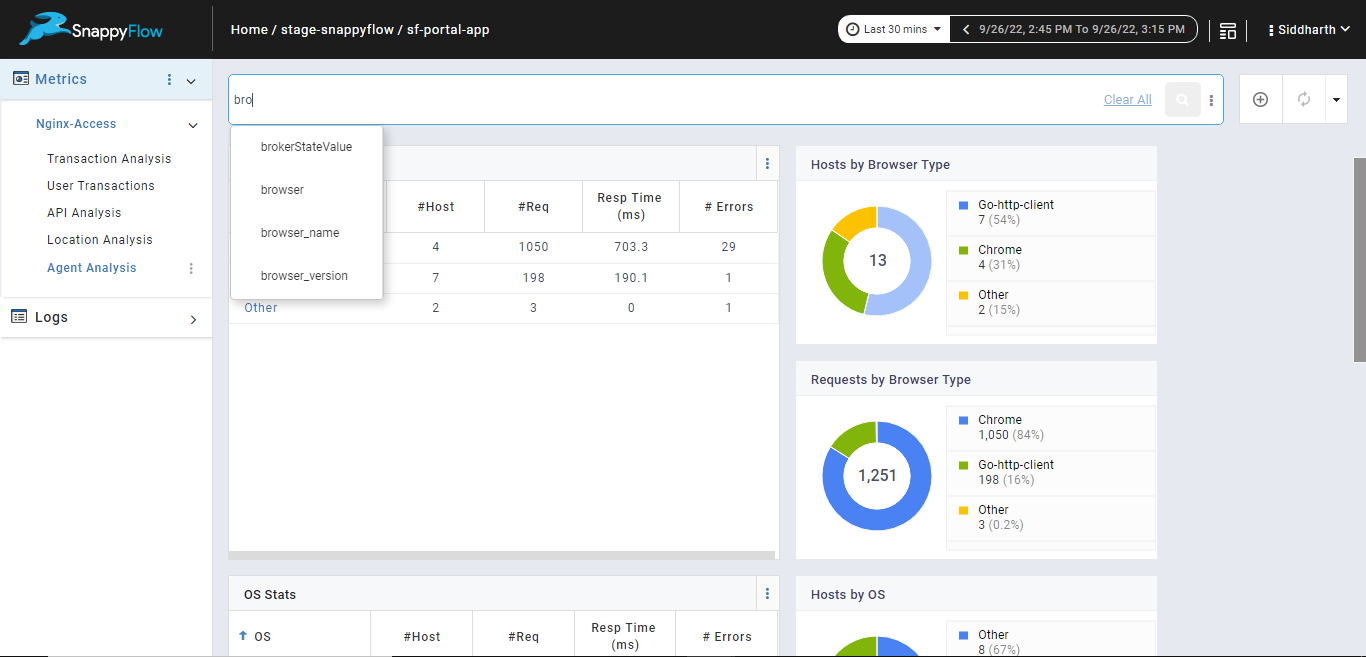
Task: Click the SnappyFlow logo
Action: (91, 30)
